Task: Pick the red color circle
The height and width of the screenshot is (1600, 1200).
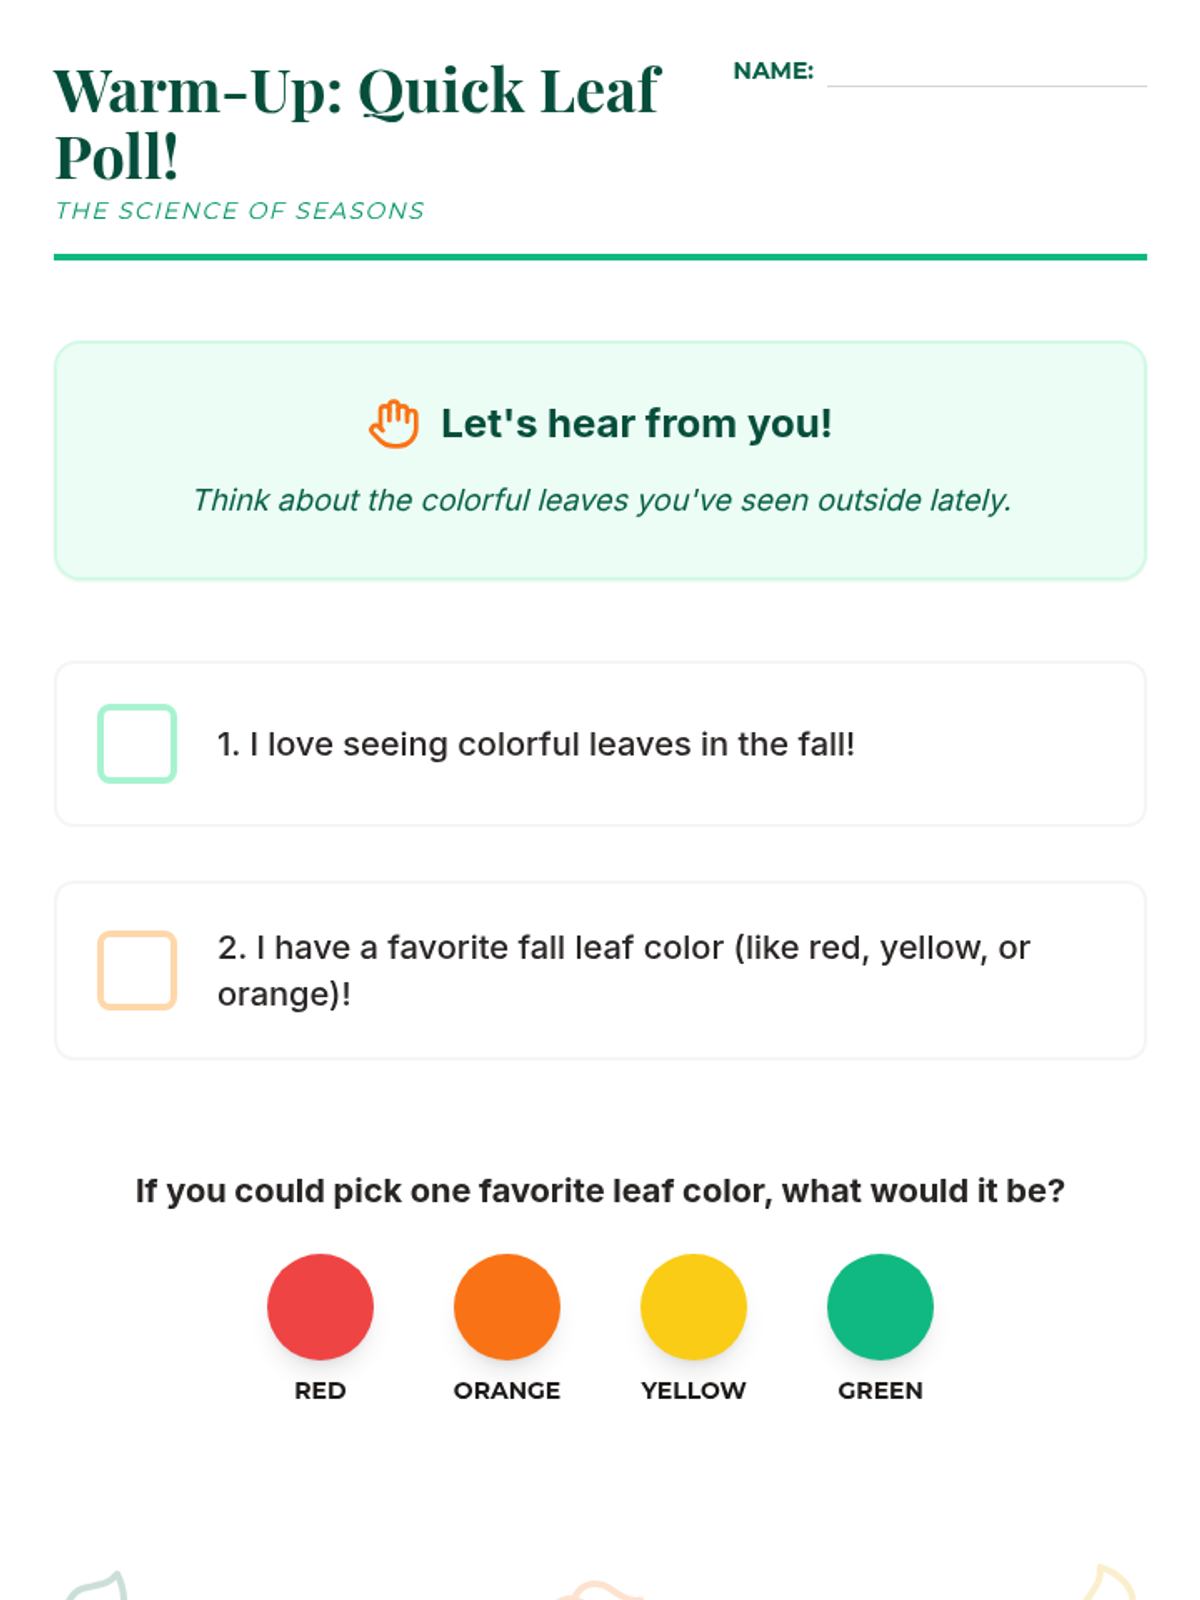Action: [x=320, y=1306]
